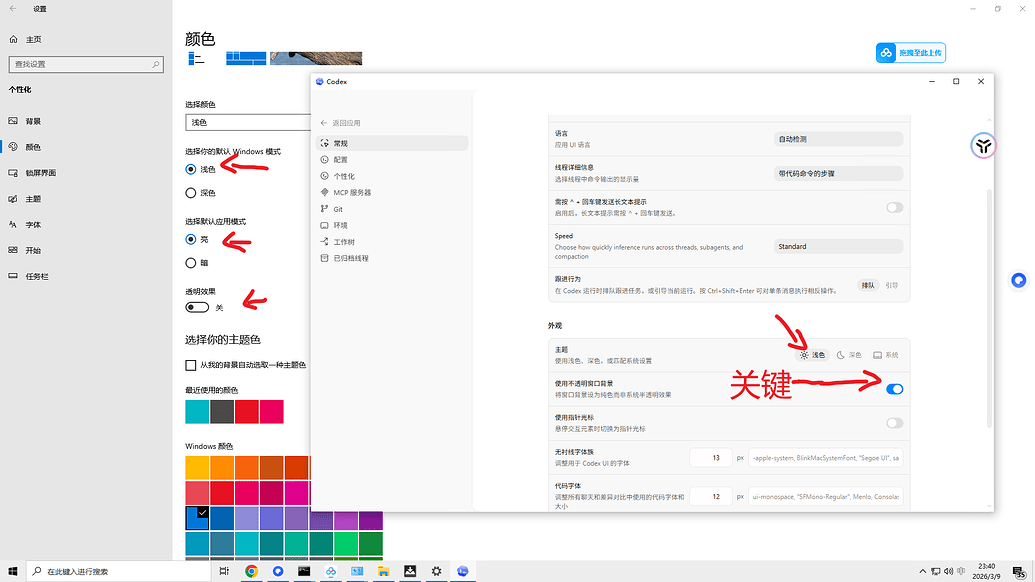Open the download-arrow app on the taskbar

(x=410, y=571)
